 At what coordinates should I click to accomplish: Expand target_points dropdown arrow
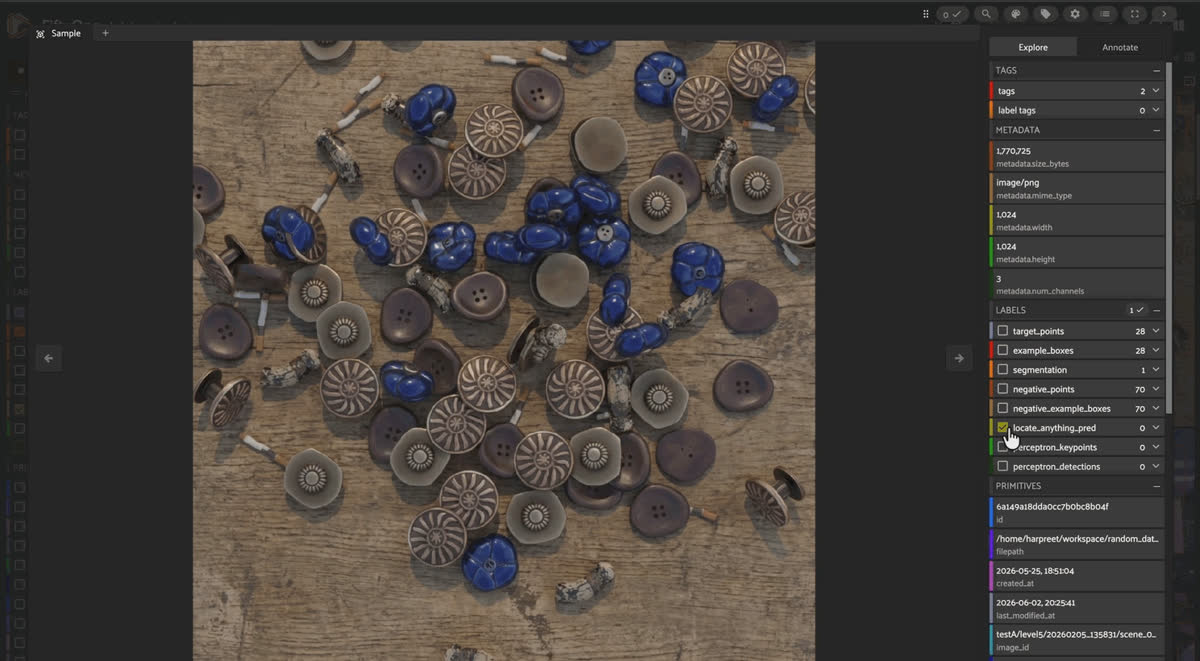(1156, 331)
